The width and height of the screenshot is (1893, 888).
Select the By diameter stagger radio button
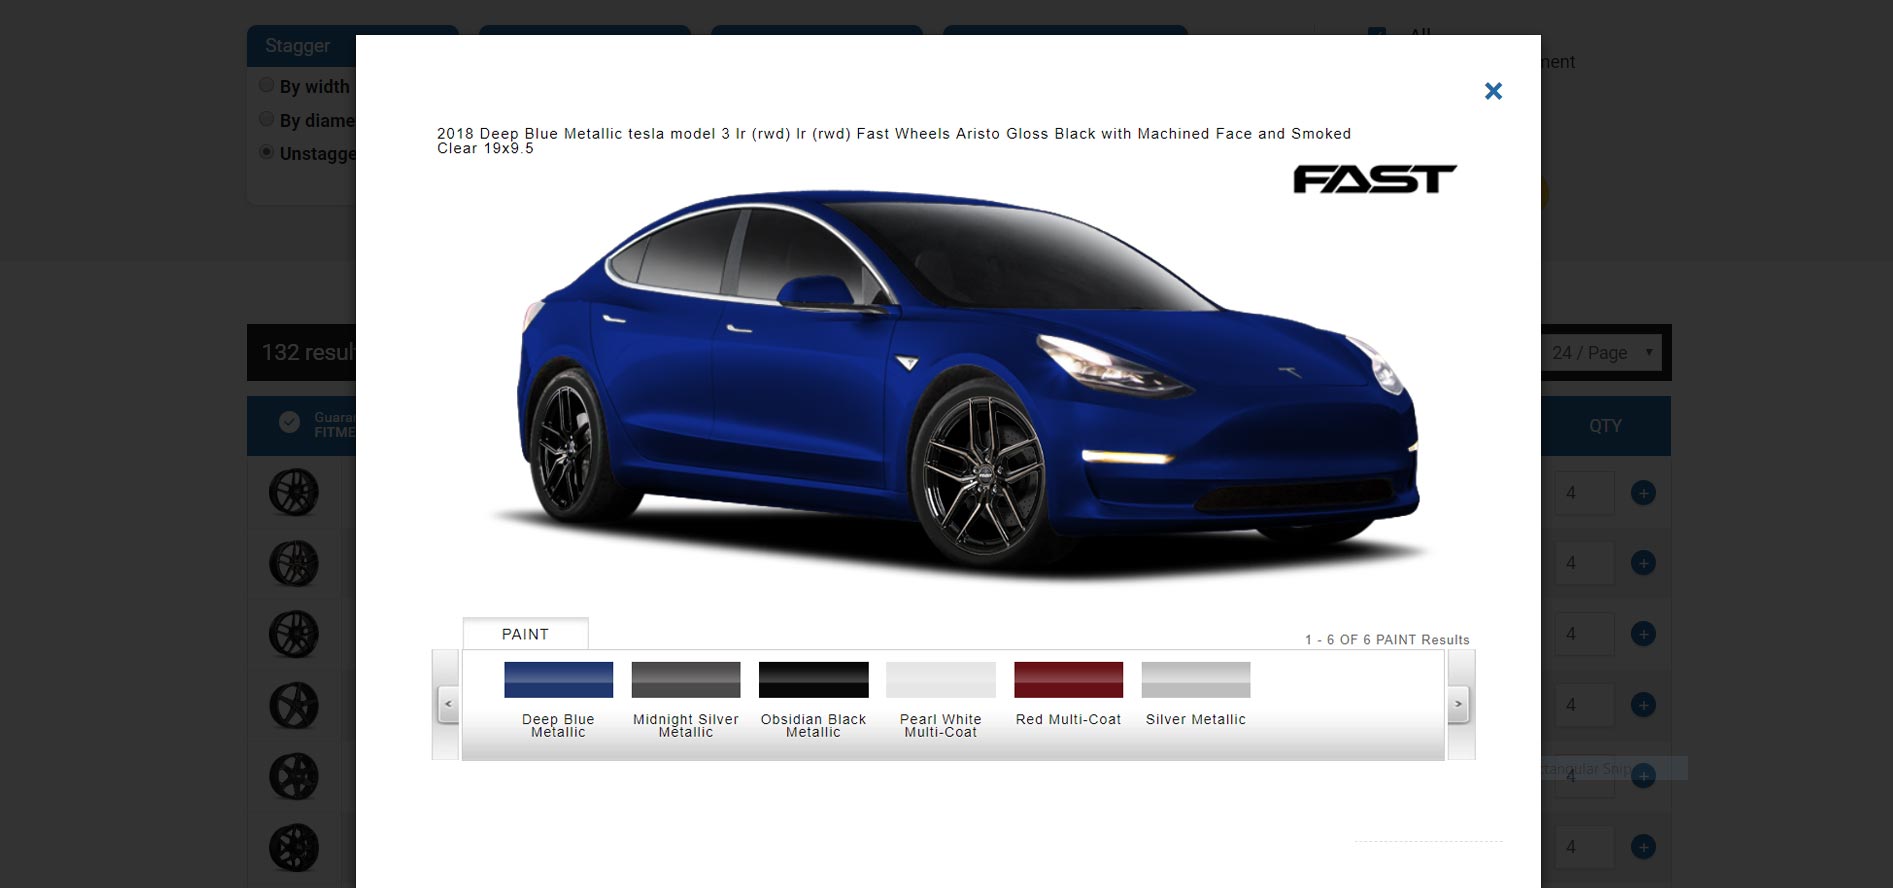(267, 119)
